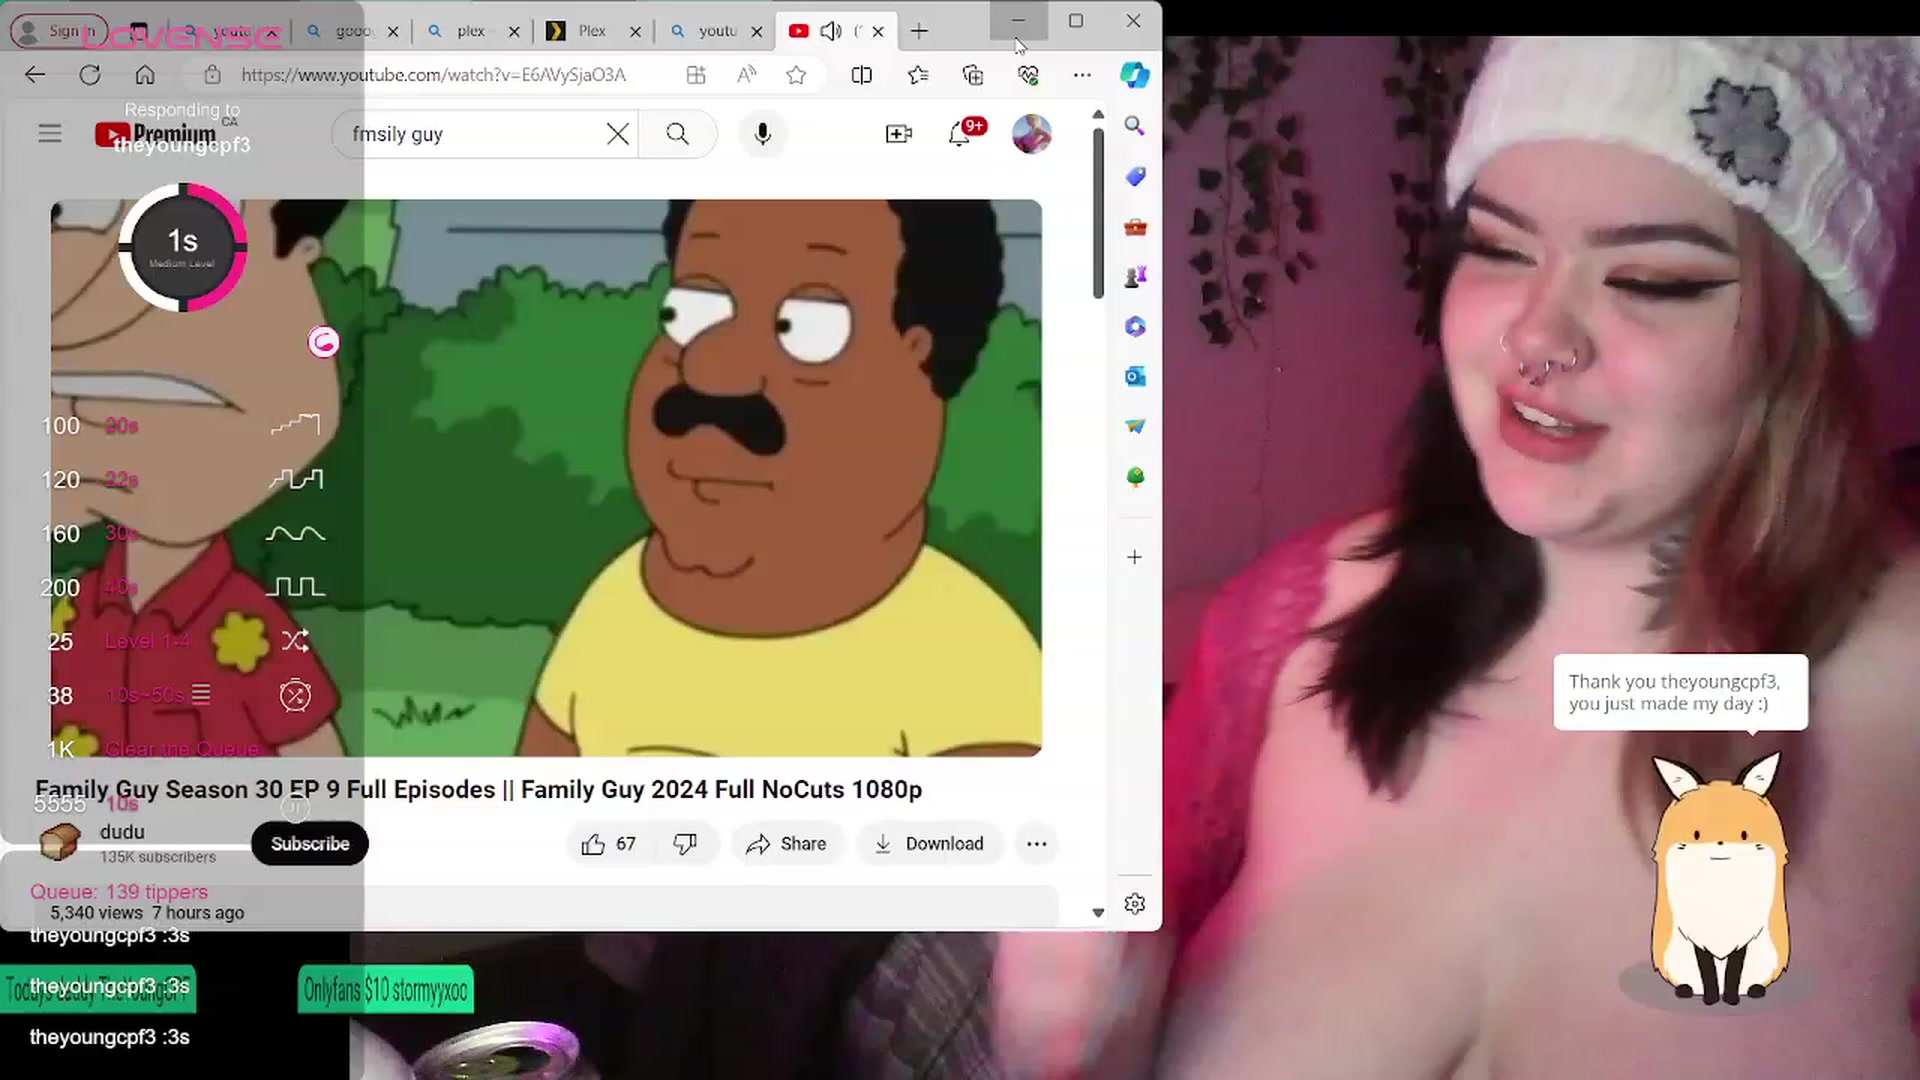1920x1080 pixels.
Task: Open more actions below the video
Action: (x=1037, y=844)
